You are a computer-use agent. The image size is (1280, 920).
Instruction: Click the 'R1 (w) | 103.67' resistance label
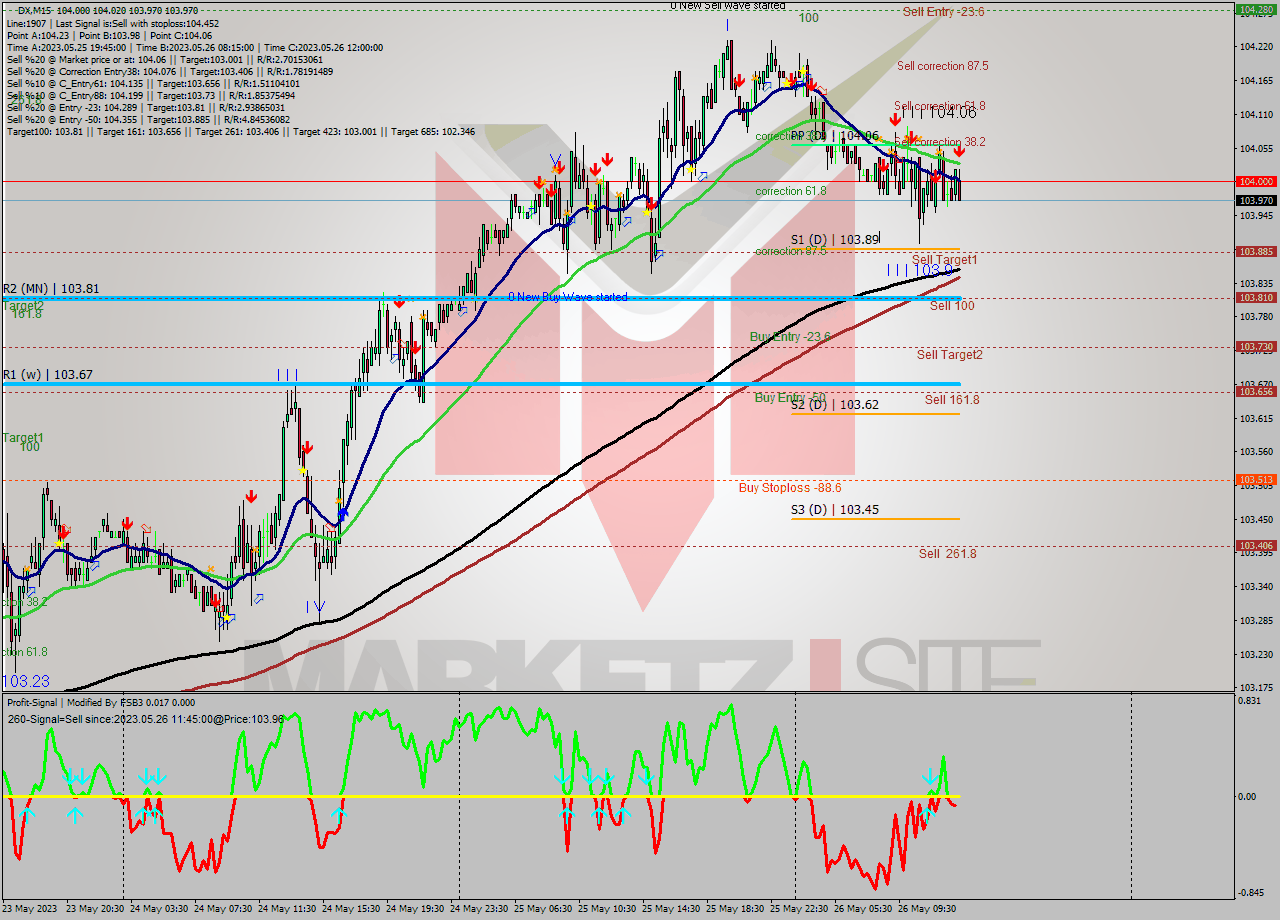tap(47, 375)
